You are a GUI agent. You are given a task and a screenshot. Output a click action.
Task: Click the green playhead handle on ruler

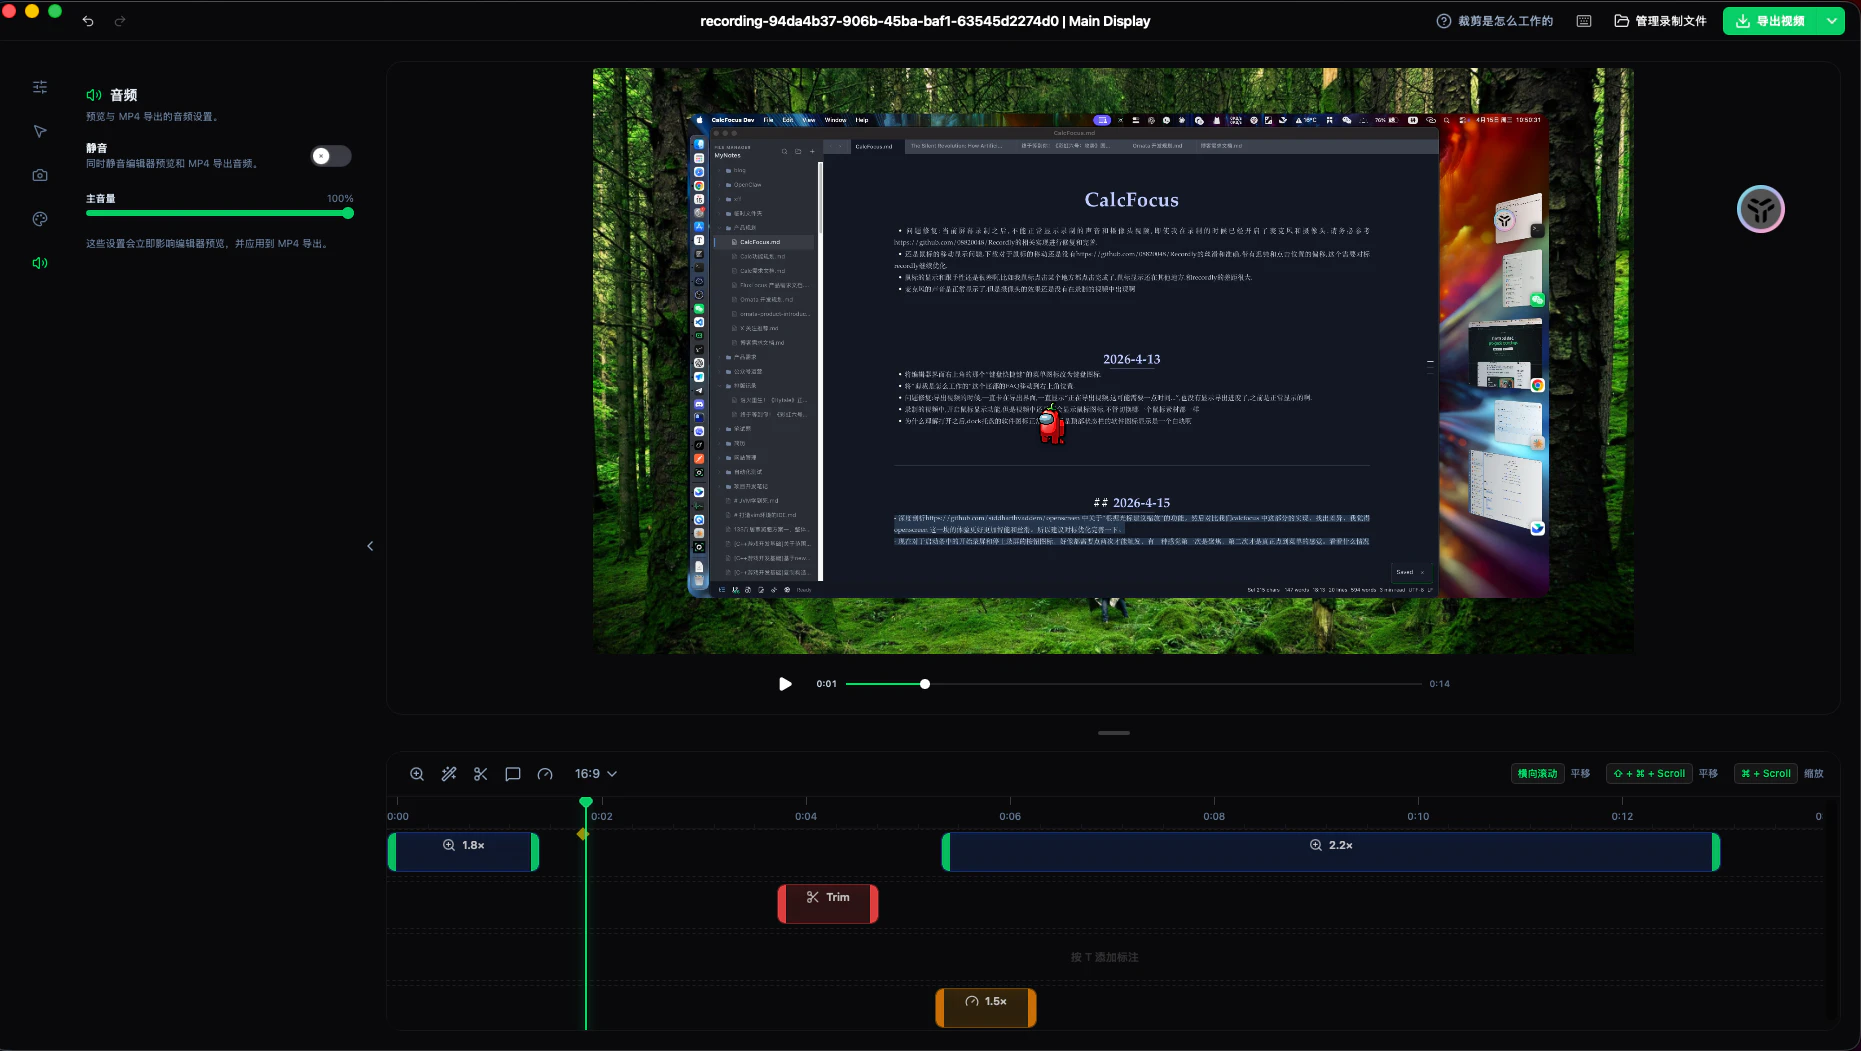tap(586, 802)
